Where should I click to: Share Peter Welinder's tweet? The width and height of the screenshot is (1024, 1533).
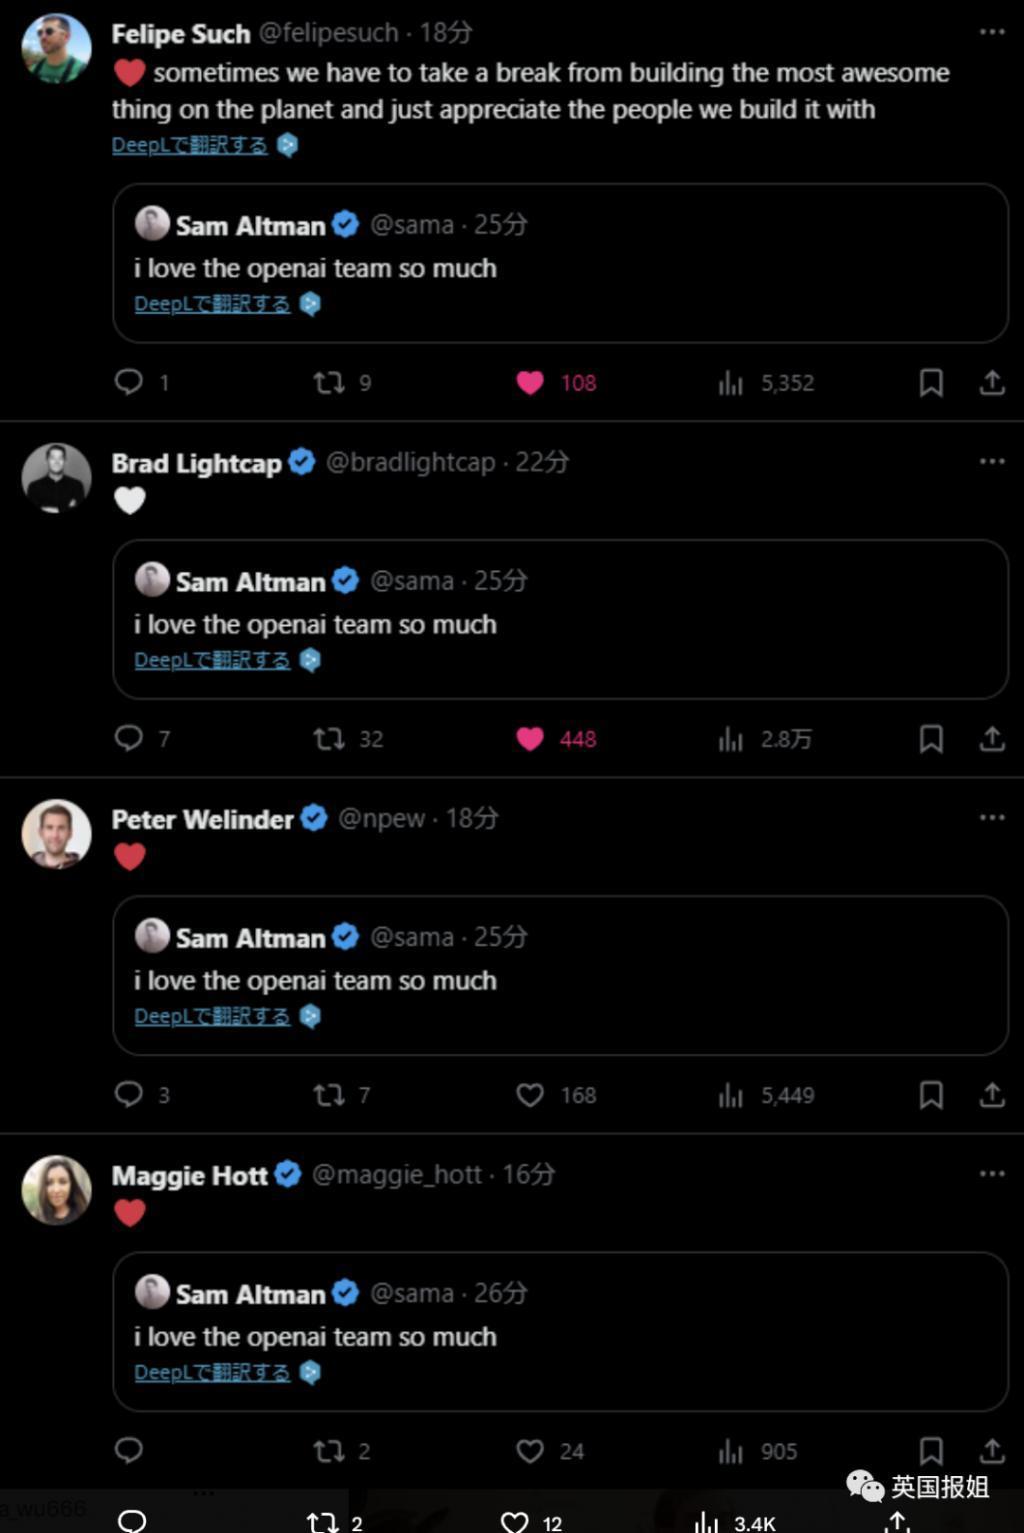coord(991,1095)
